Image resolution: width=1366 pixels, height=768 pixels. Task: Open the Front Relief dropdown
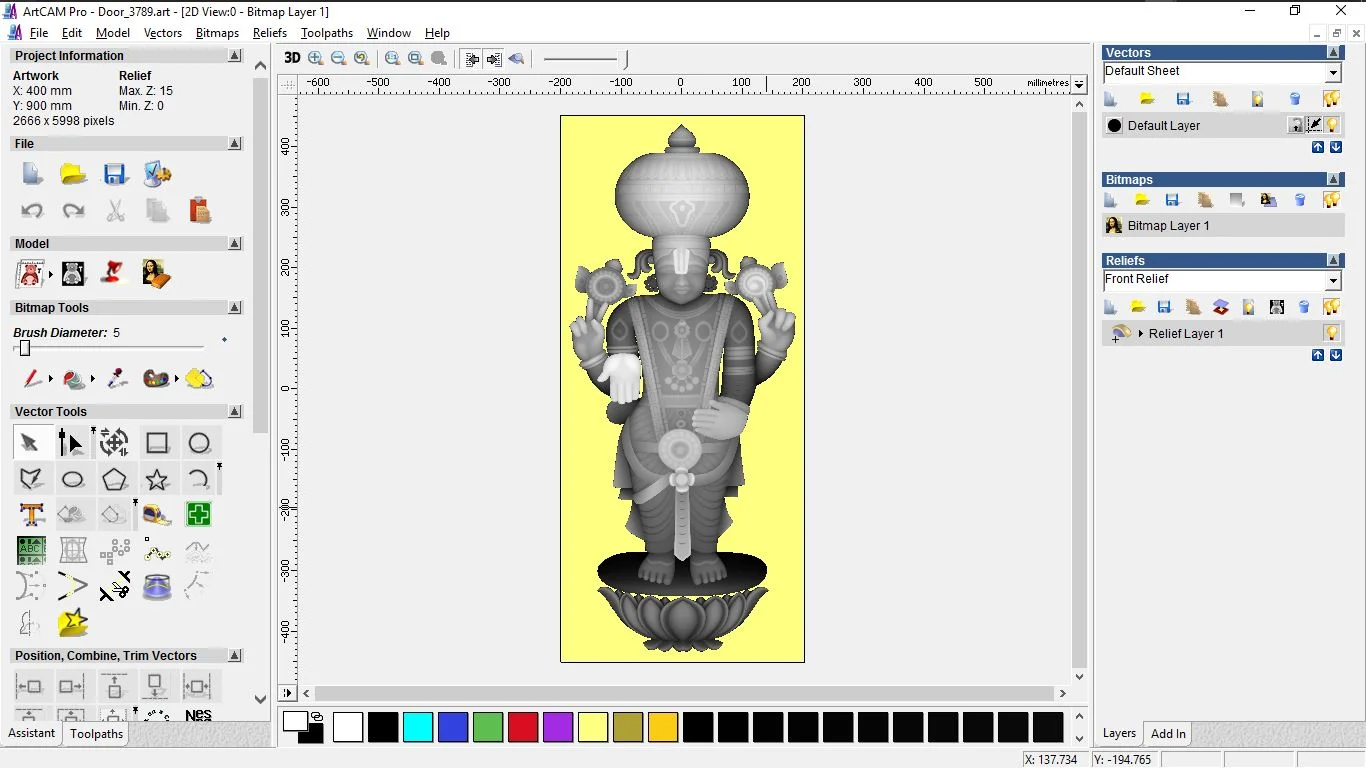(1332, 281)
